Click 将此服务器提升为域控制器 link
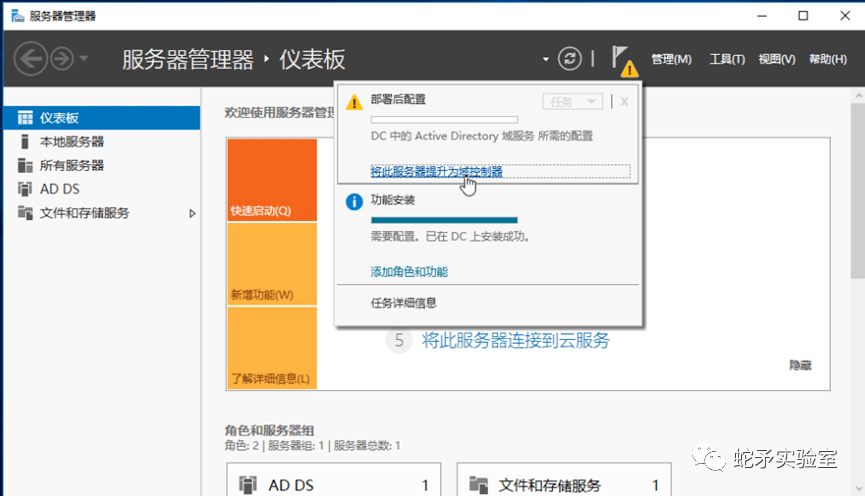Viewport: 865px width, 496px height. [436, 171]
